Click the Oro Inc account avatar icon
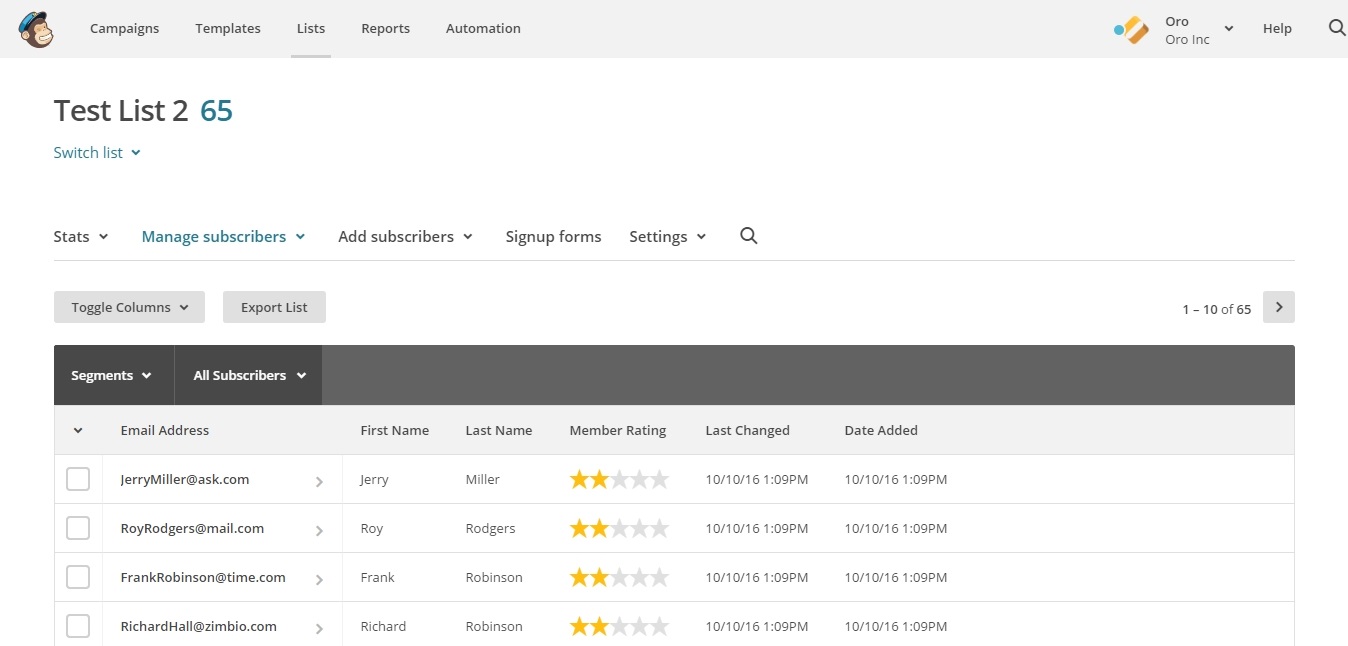1348x646 pixels. [x=1131, y=29]
